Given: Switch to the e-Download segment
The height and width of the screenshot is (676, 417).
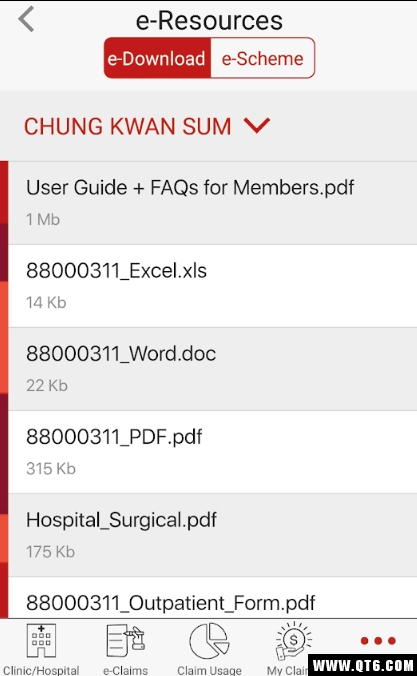Looking at the screenshot, I should coord(157,58).
